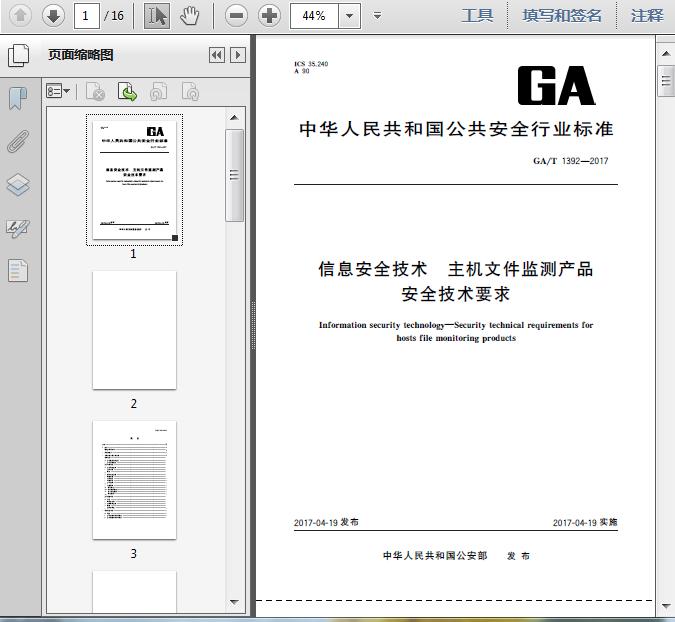675x622 pixels.
Task: Click thumbnail panel scroll down arrow
Action: pyautogui.click(x=234, y=602)
